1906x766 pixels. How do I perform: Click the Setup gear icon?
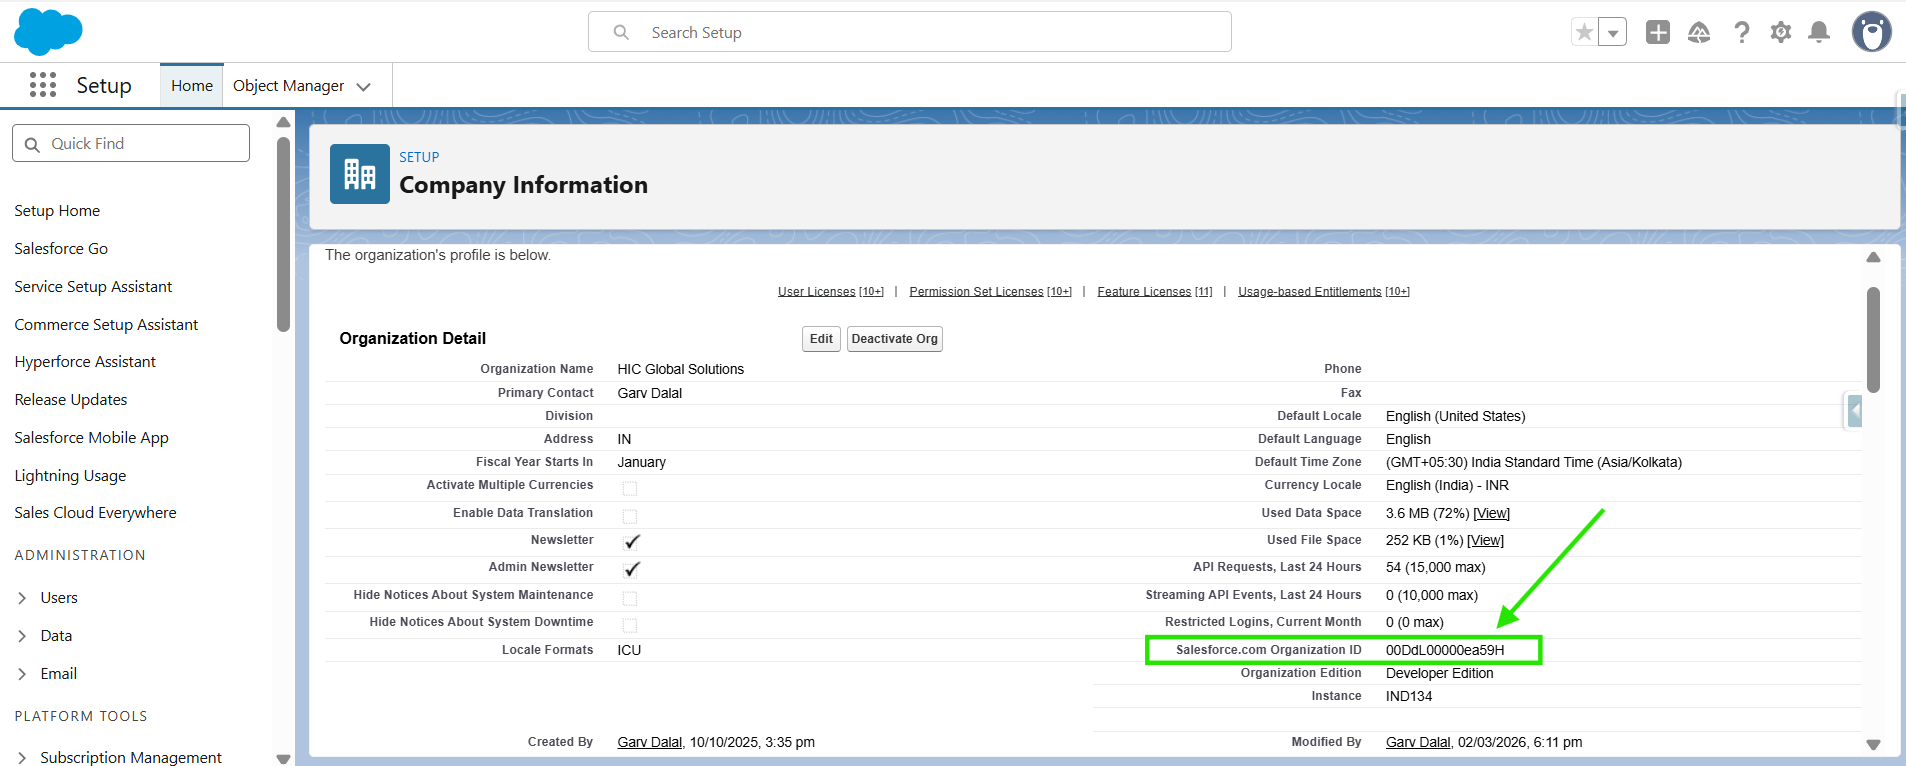pos(1780,33)
